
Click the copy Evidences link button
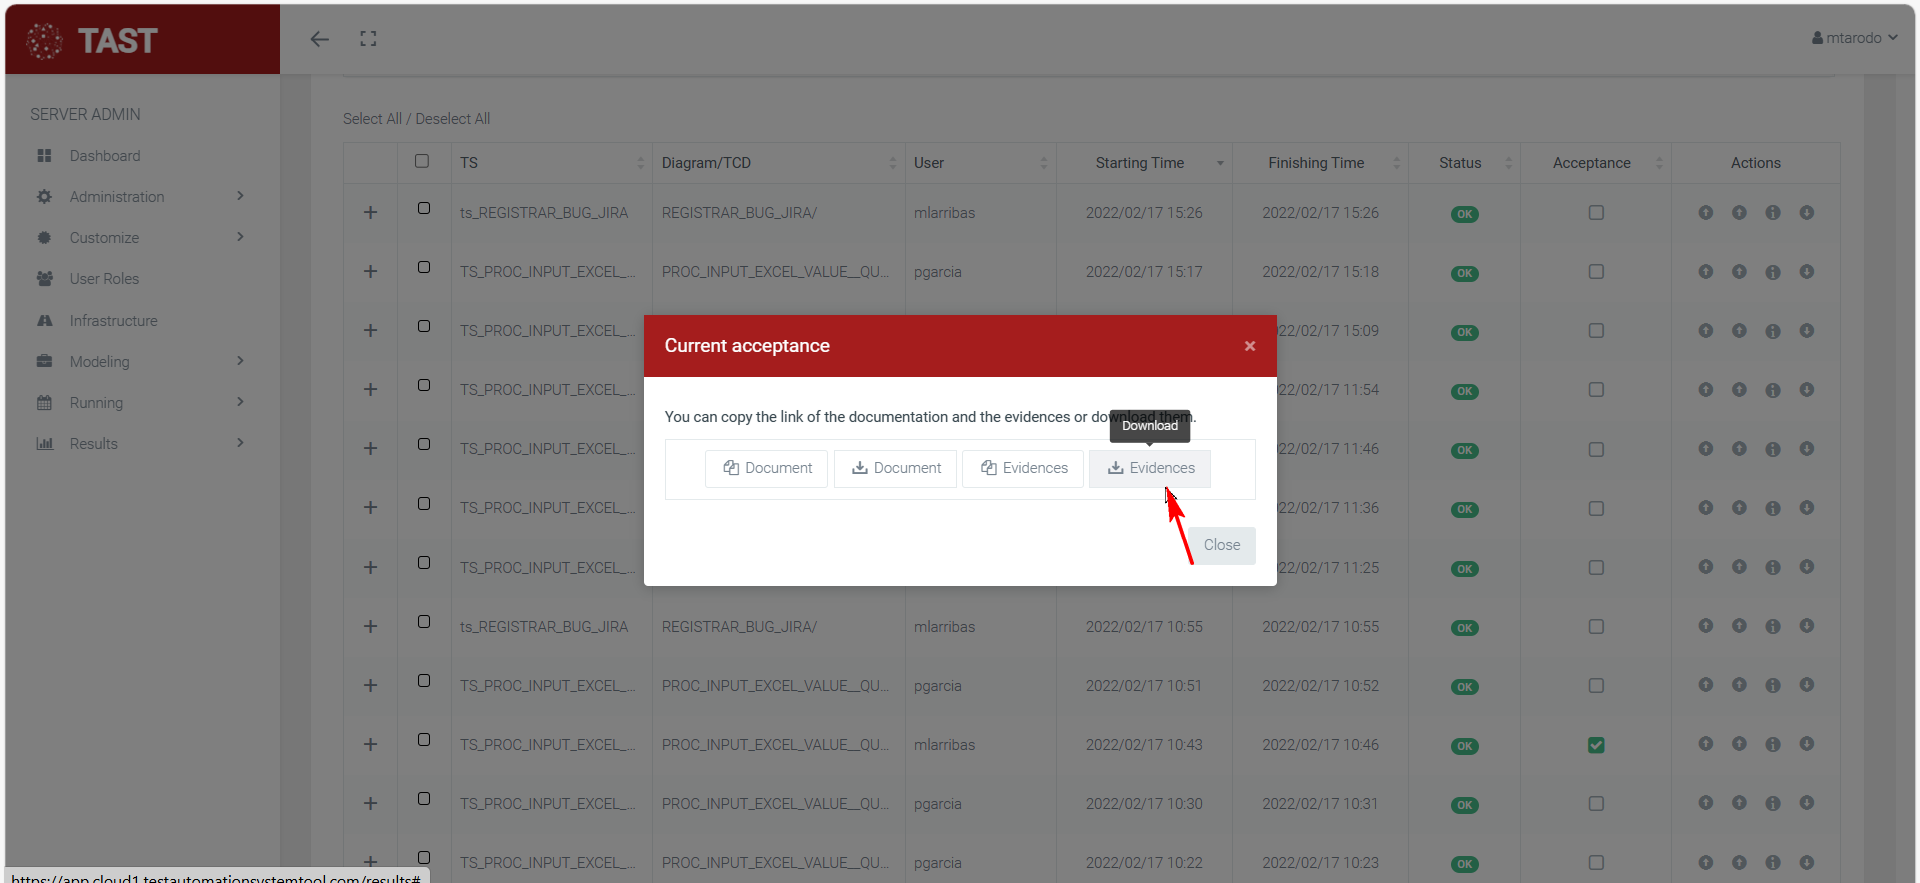point(1023,468)
